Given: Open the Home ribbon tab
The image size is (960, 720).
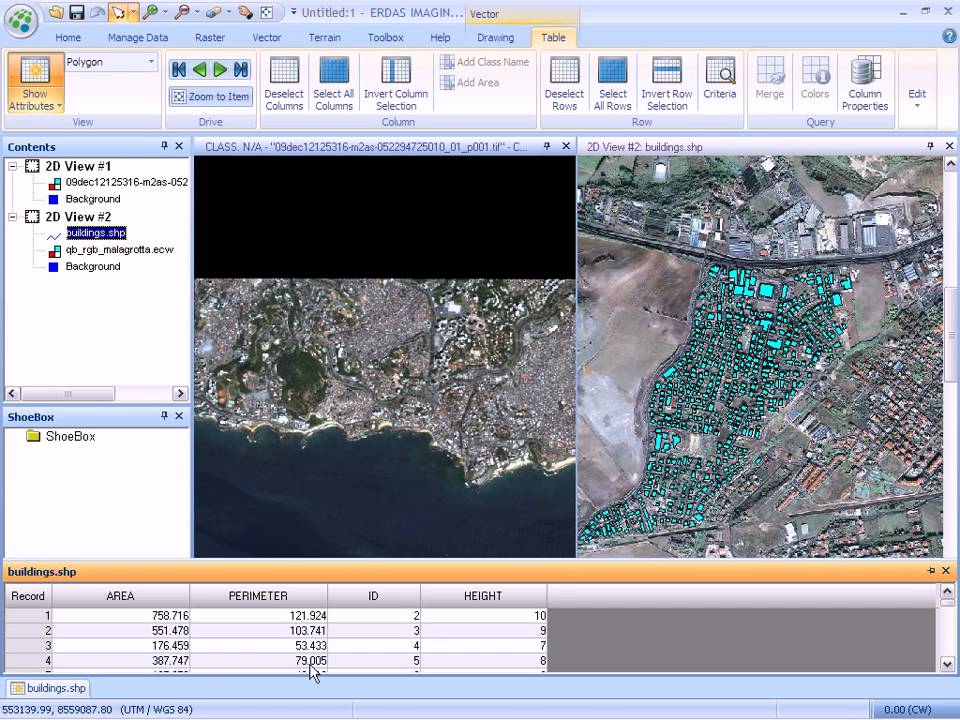Looking at the screenshot, I should click(68, 37).
